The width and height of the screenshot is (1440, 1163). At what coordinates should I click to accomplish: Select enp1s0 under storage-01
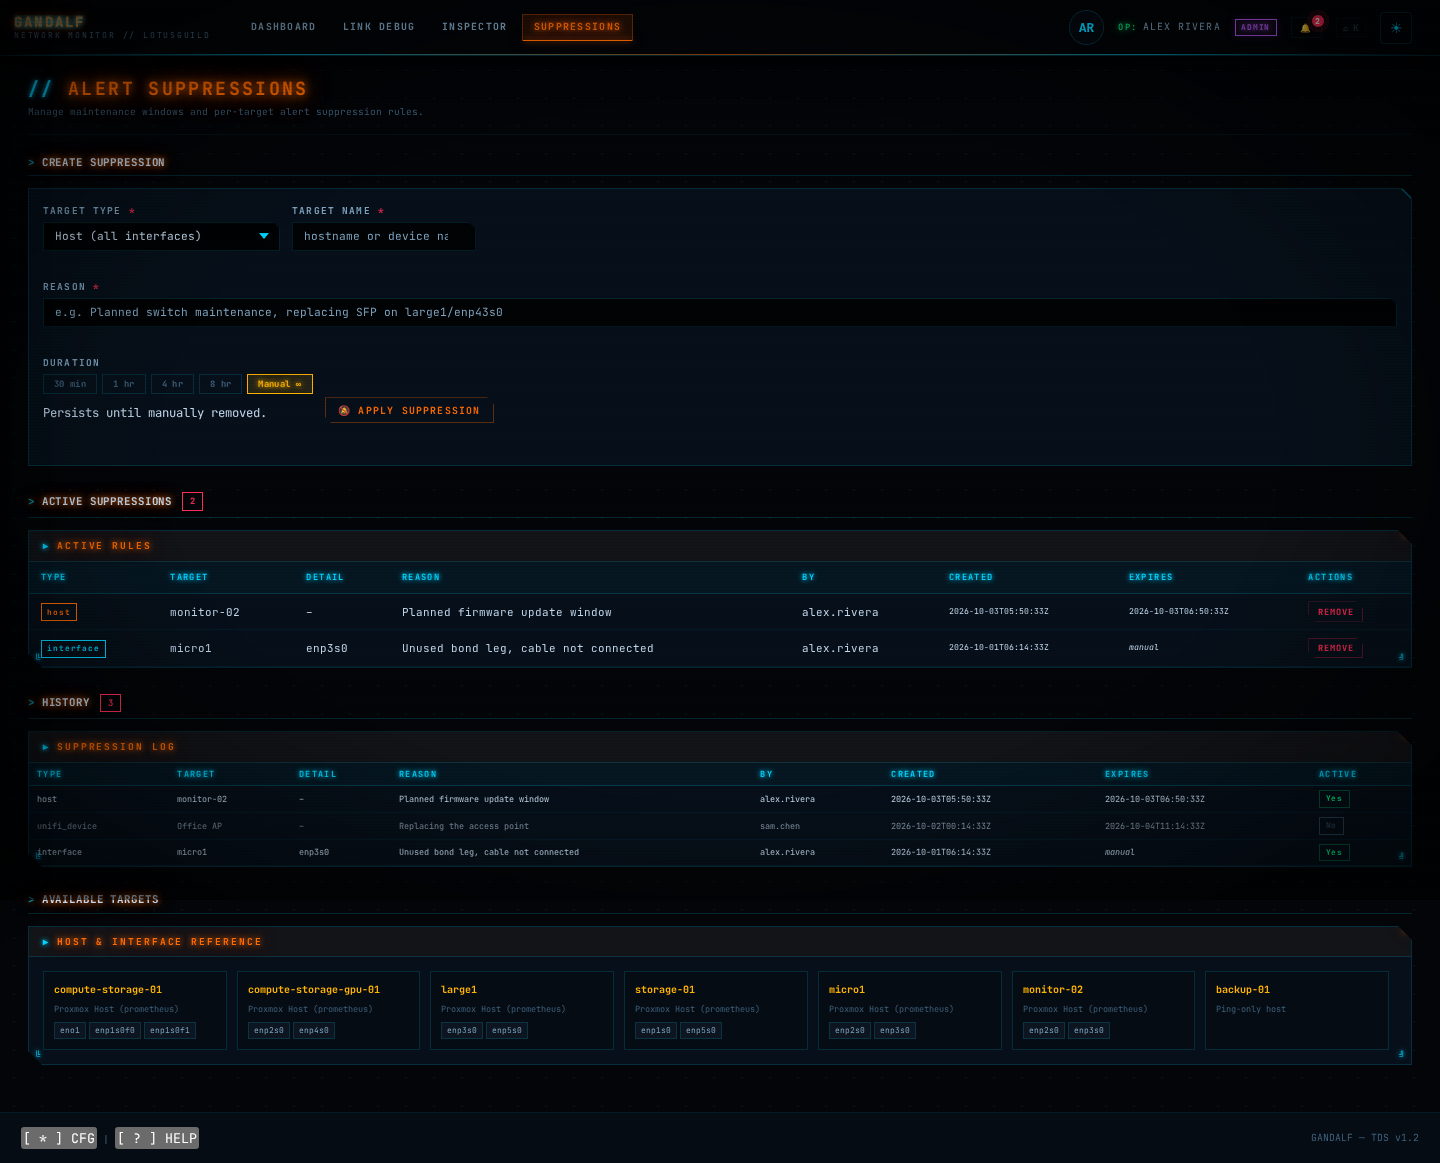click(x=656, y=1030)
